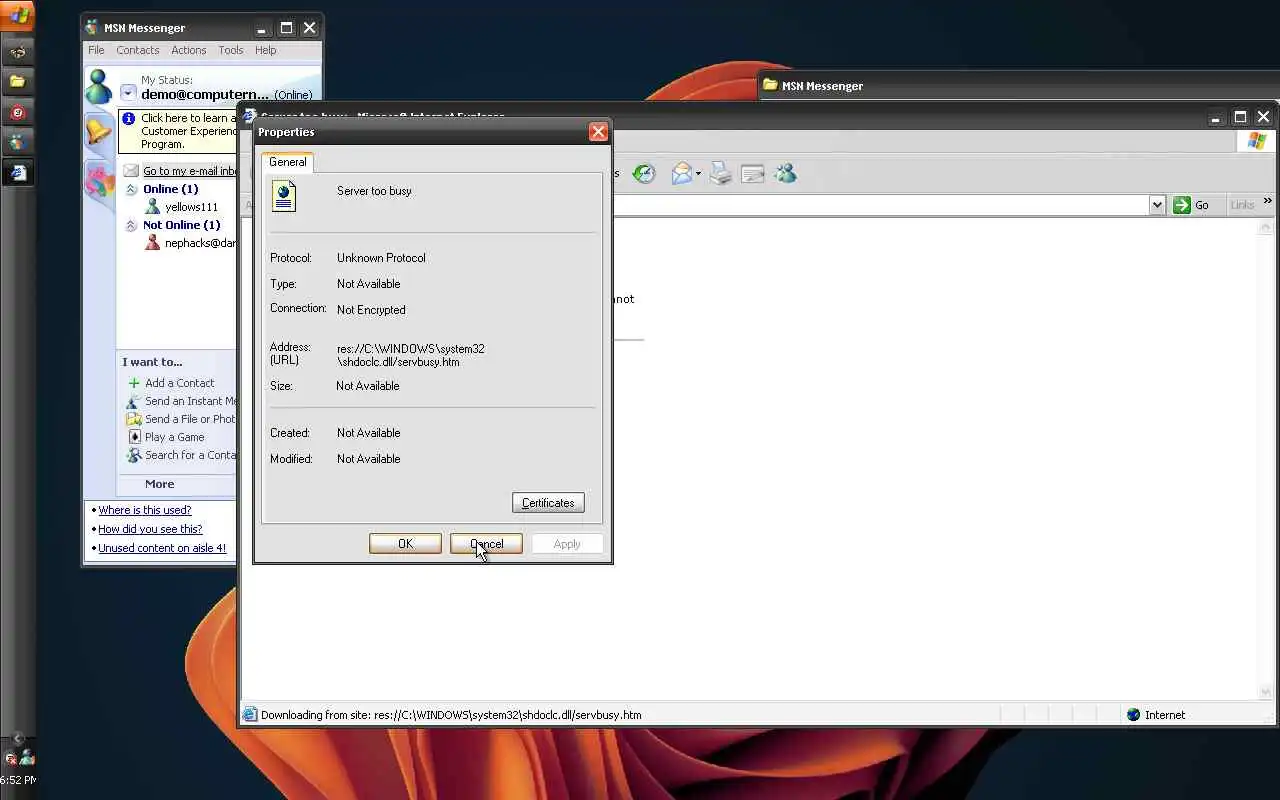The width and height of the screenshot is (1280, 800).
Task: Click More under I want to
Action: [159, 484]
